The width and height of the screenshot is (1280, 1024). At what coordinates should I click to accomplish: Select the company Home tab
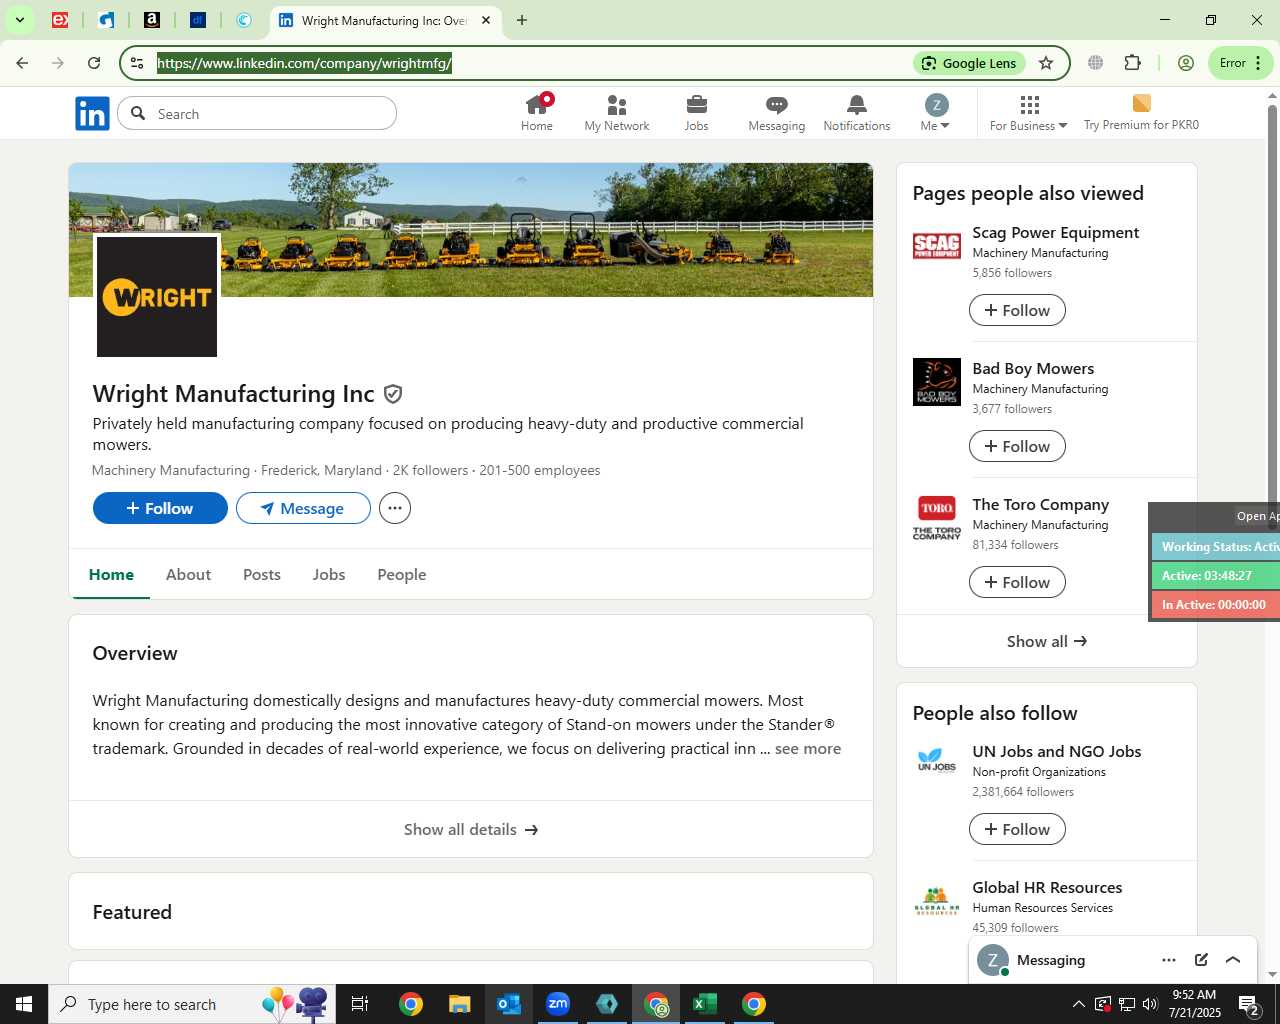111,574
